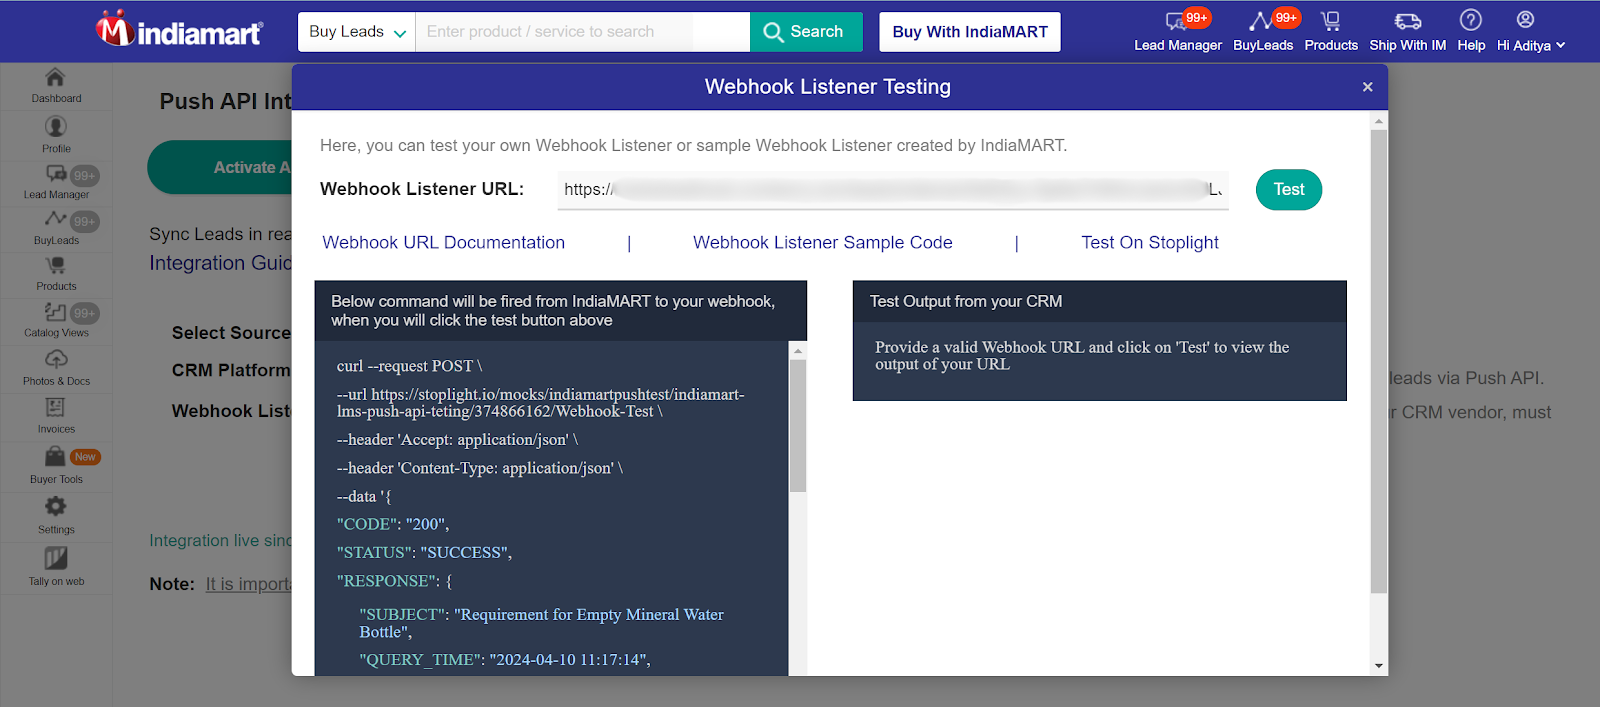
Task: Click 'curl --request POST' line
Action: click(x=410, y=366)
